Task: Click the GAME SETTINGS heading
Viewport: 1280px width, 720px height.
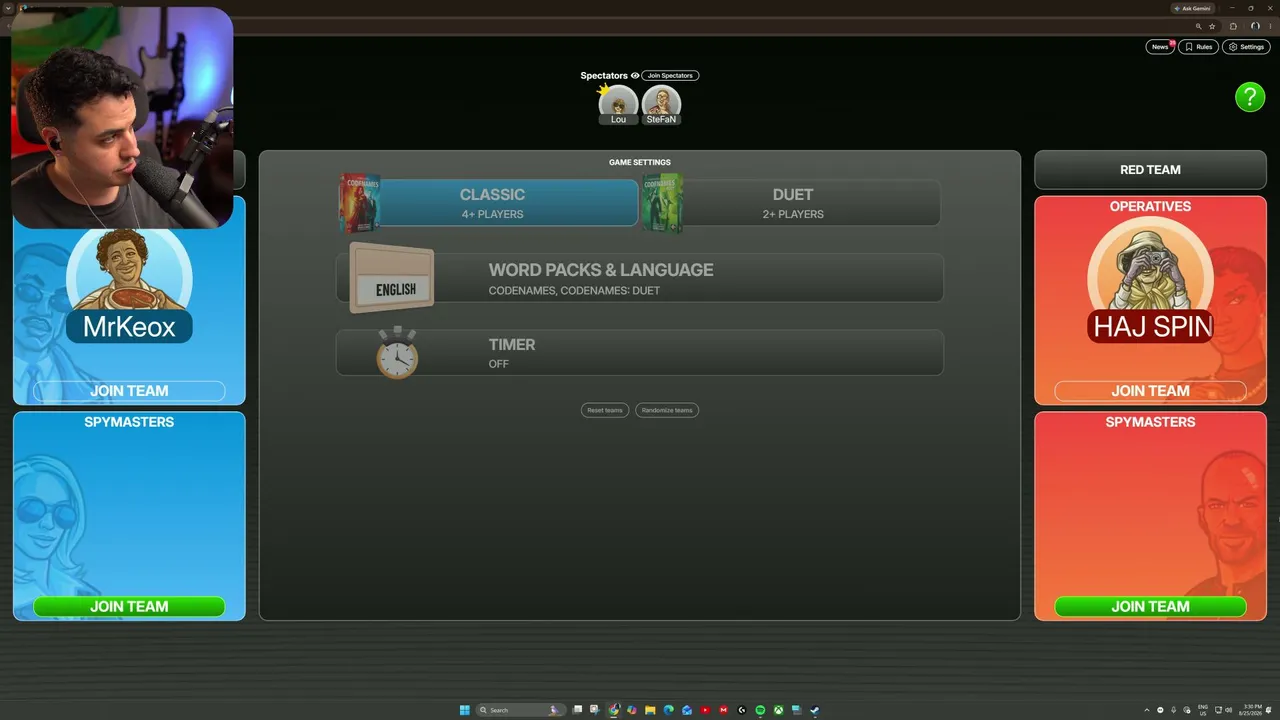Action: pyautogui.click(x=640, y=162)
